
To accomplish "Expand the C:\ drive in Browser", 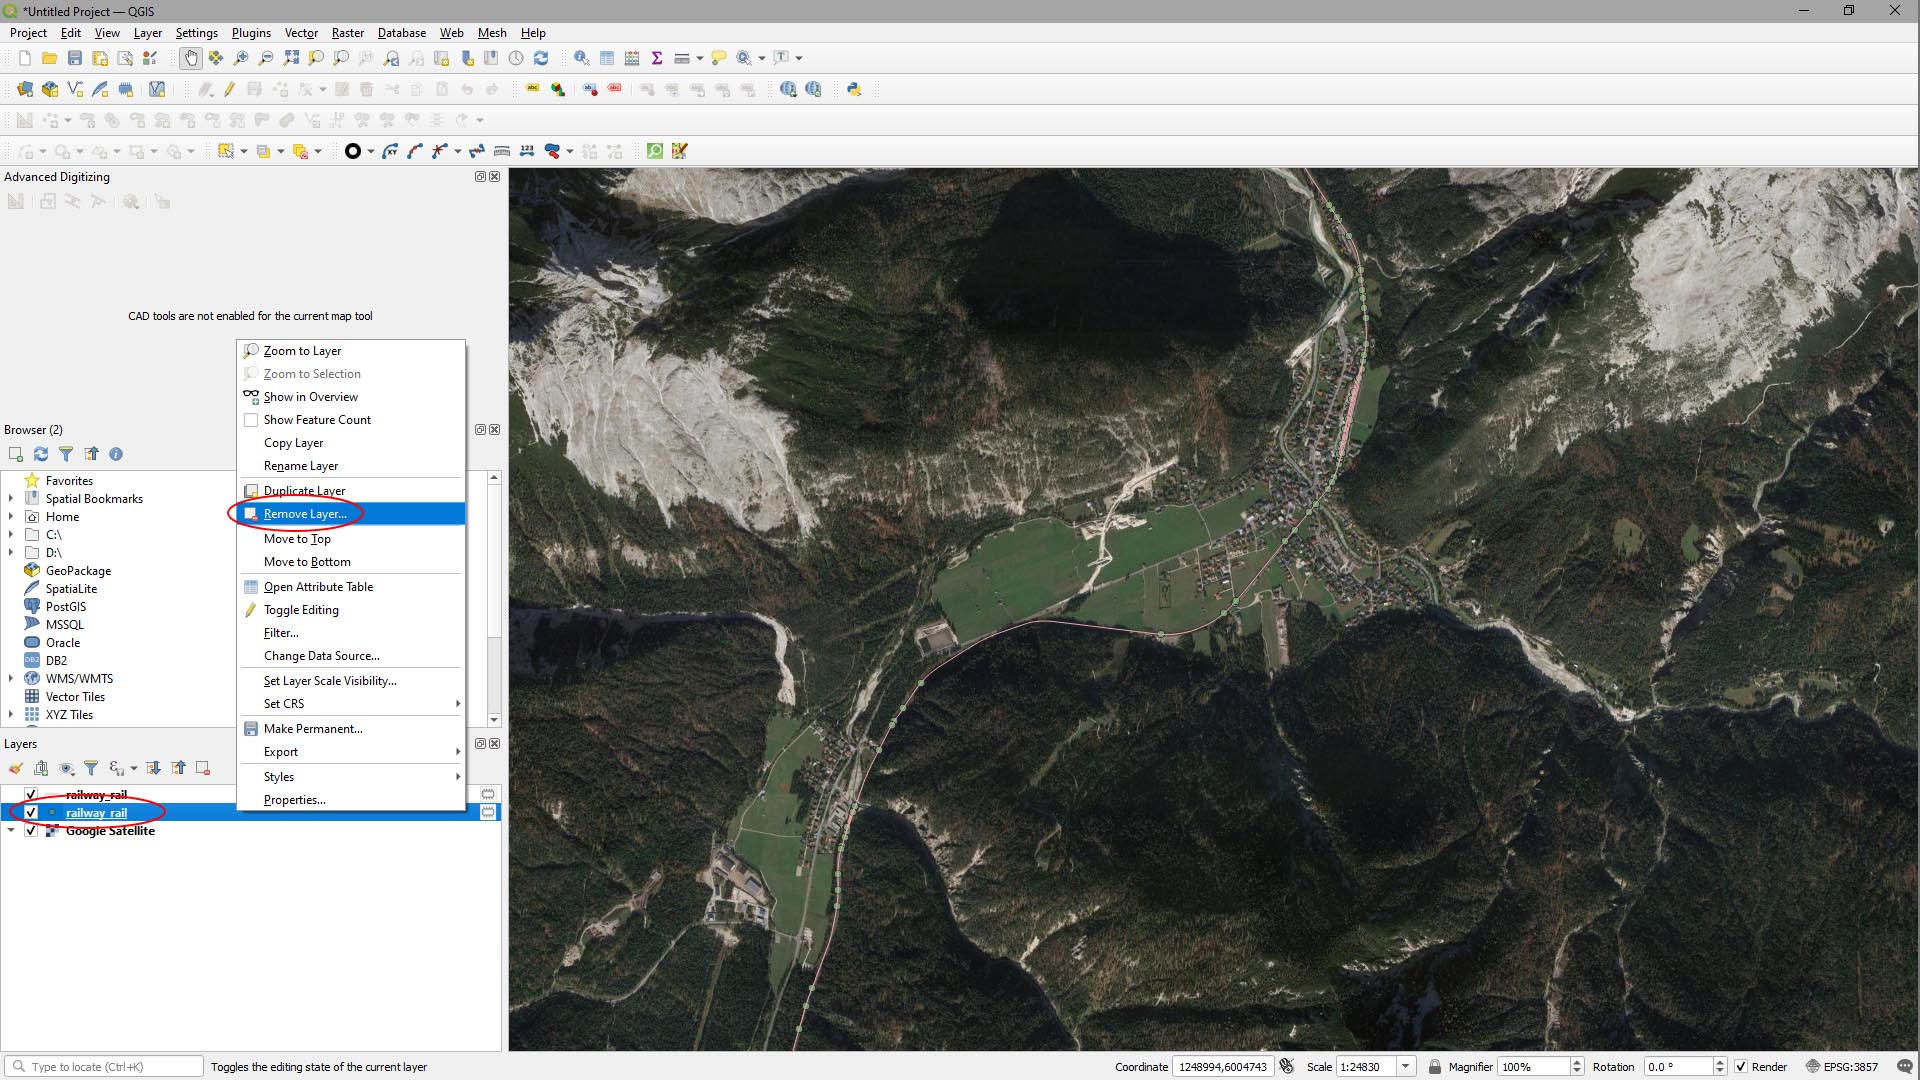I will coord(11,535).
